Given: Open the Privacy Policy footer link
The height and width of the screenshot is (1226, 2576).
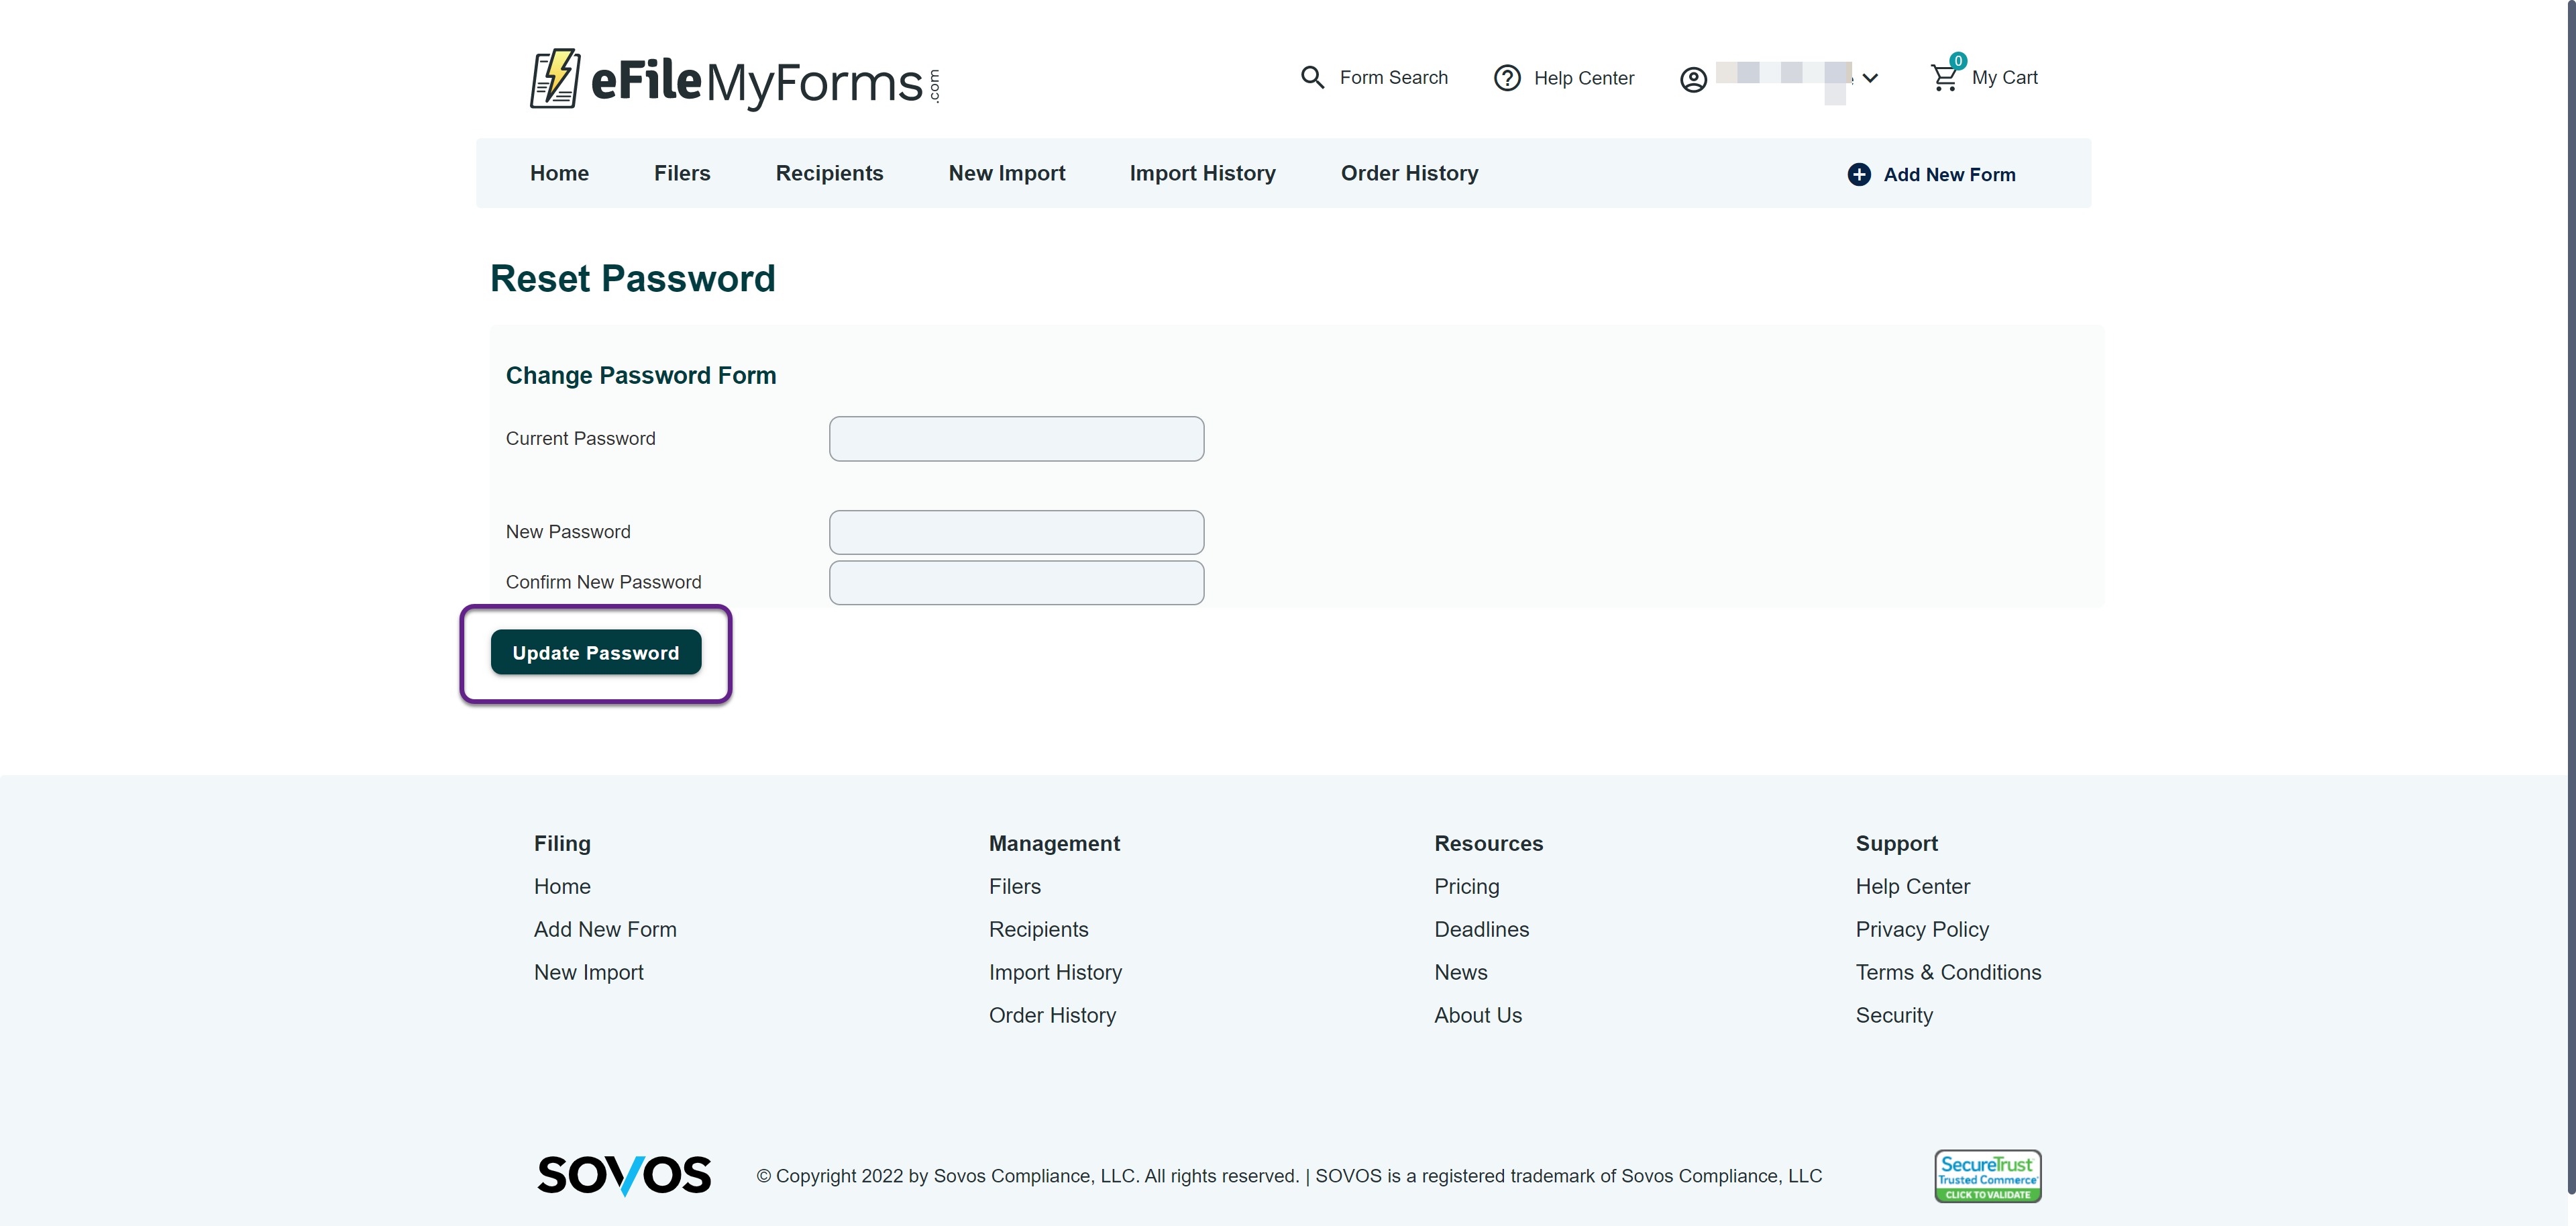Looking at the screenshot, I should click(x=1922, y=929).
